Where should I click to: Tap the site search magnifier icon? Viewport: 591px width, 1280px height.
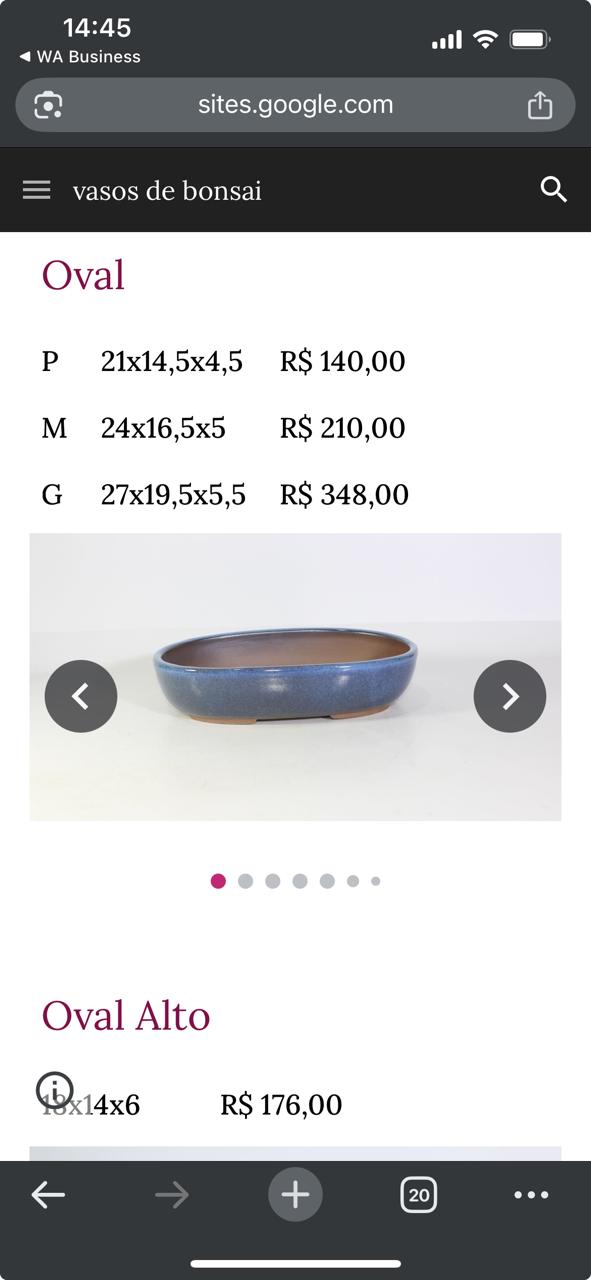(x=554, y=190)
